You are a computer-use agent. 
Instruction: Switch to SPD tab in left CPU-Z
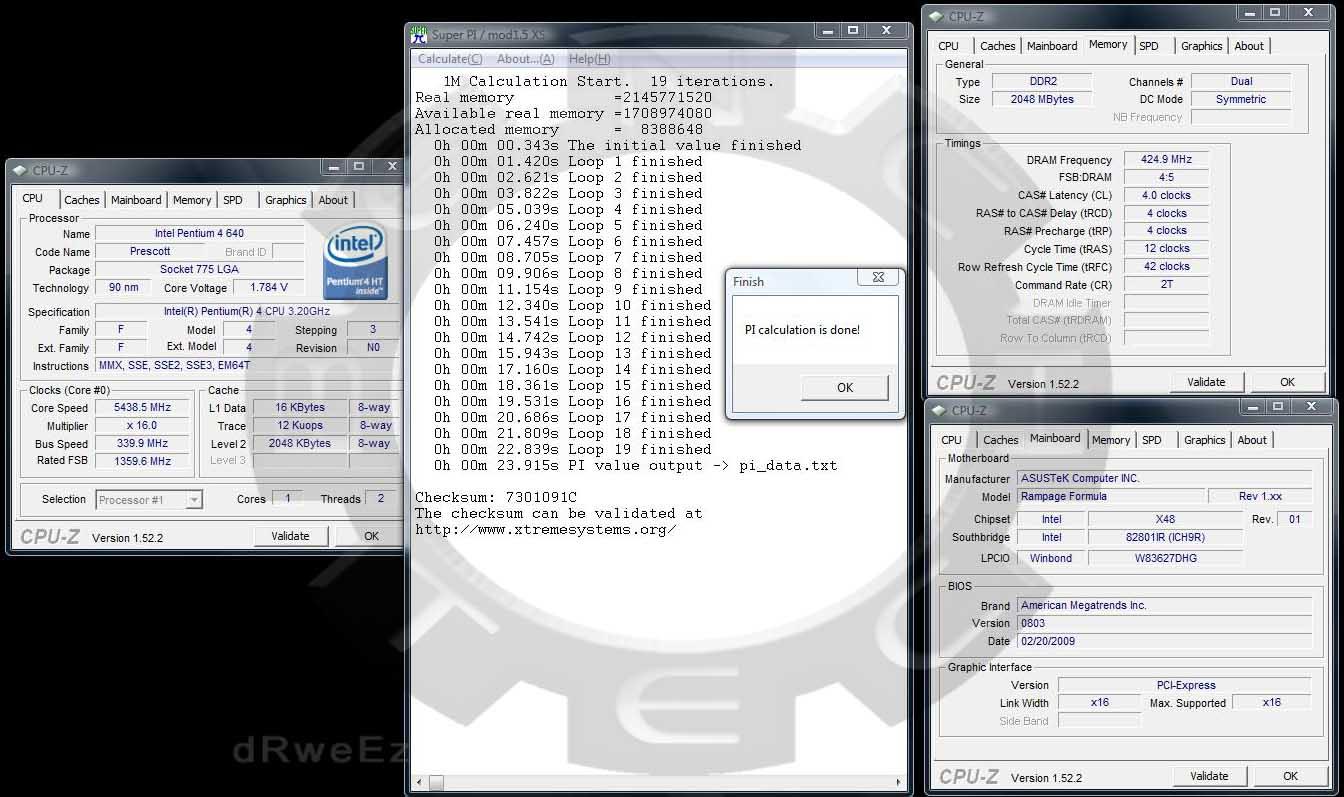(x=233, y=200)
